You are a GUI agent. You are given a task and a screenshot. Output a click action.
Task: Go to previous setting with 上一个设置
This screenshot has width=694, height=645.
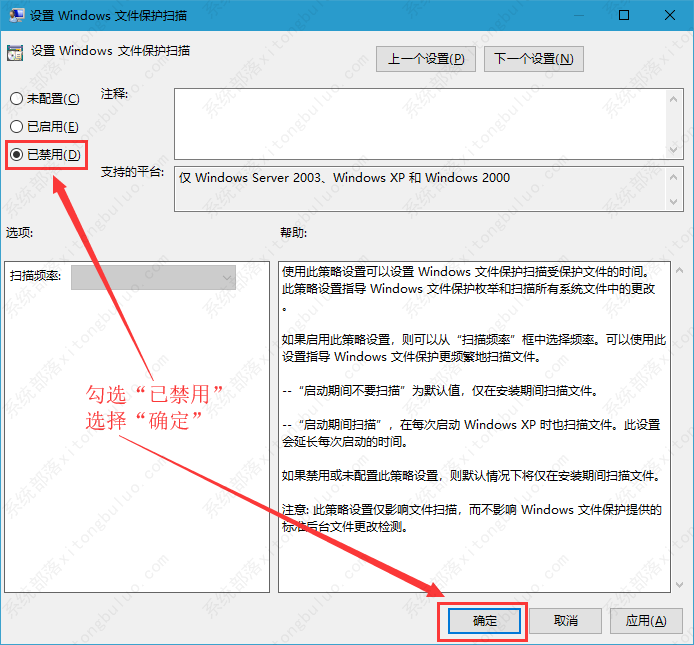point(426,59)
